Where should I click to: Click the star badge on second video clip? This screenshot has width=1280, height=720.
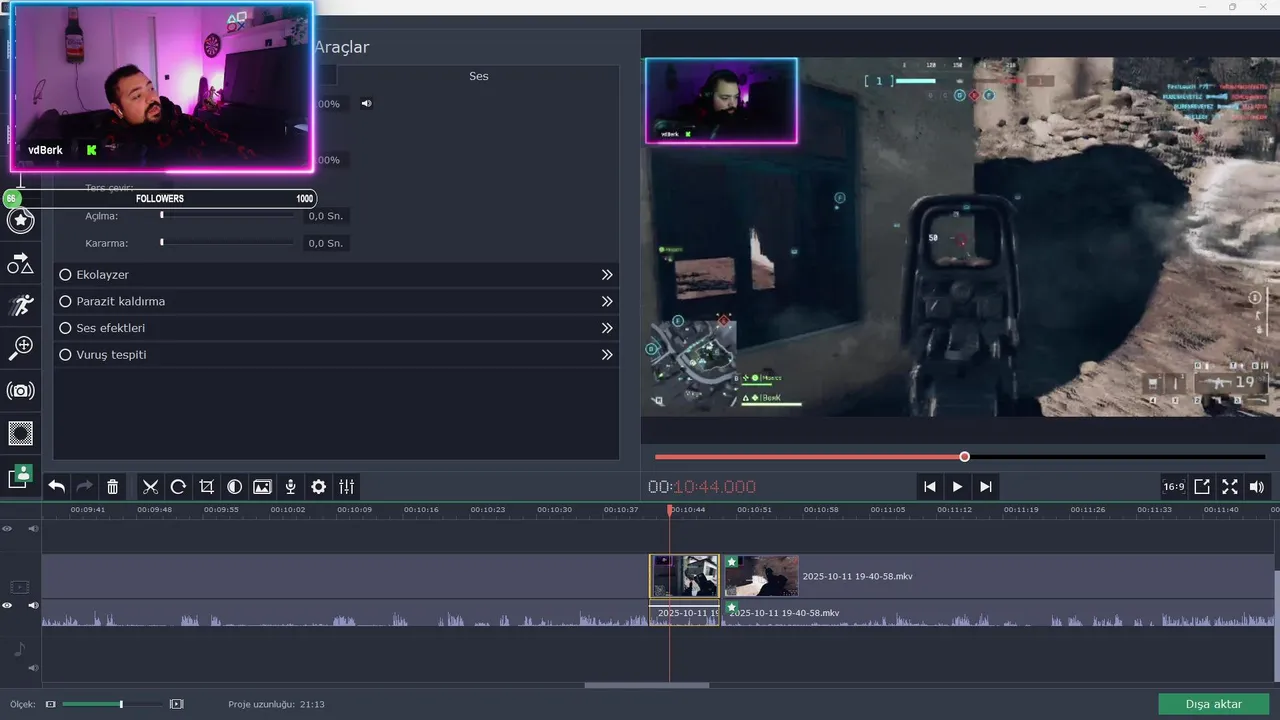tap(731, 562)
